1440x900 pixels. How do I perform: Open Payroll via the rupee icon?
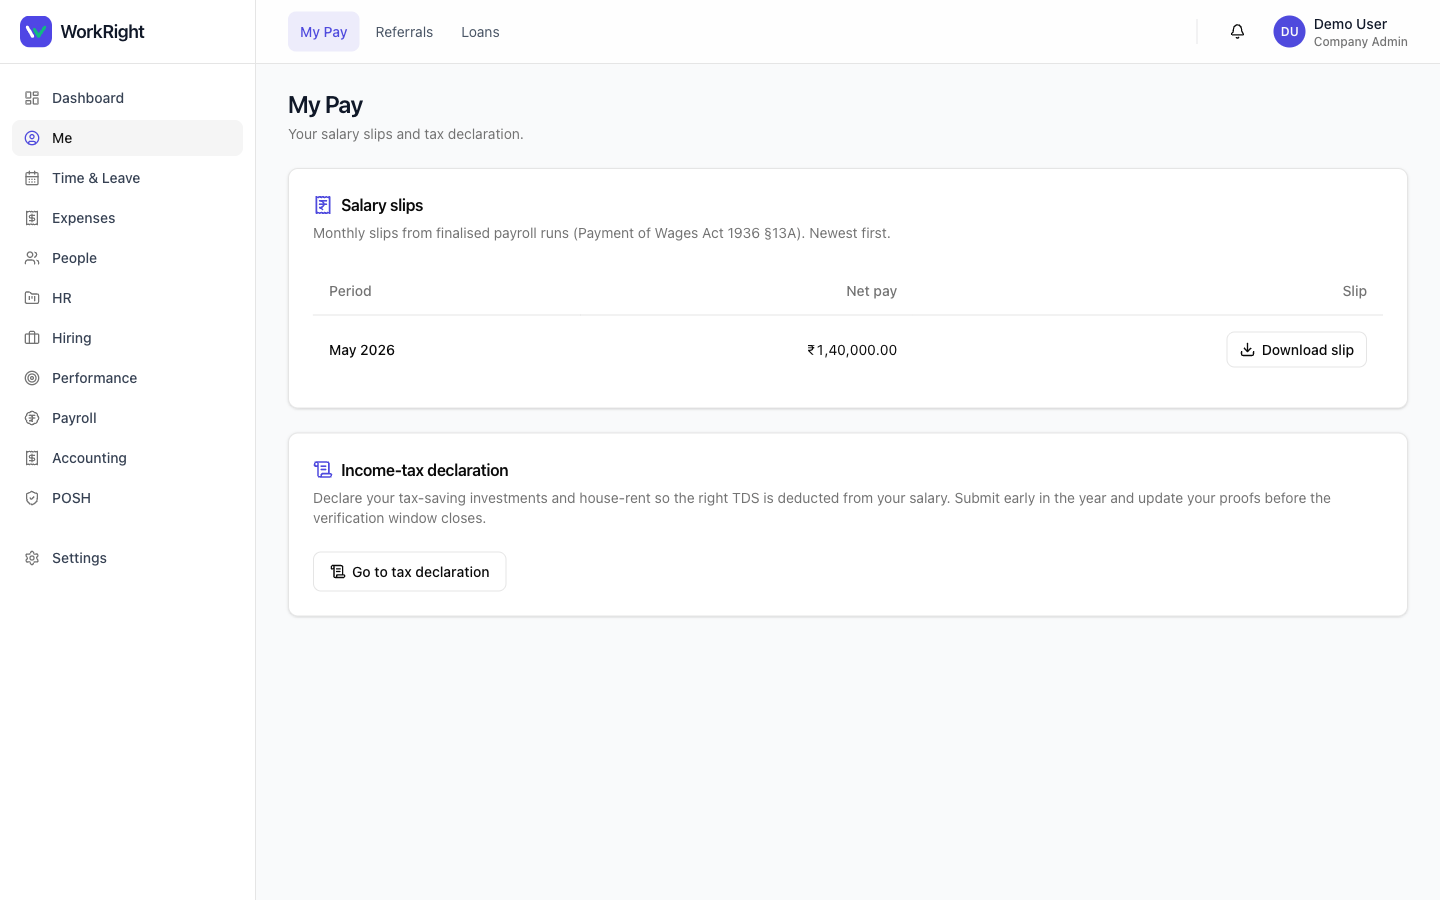(32, 418)
